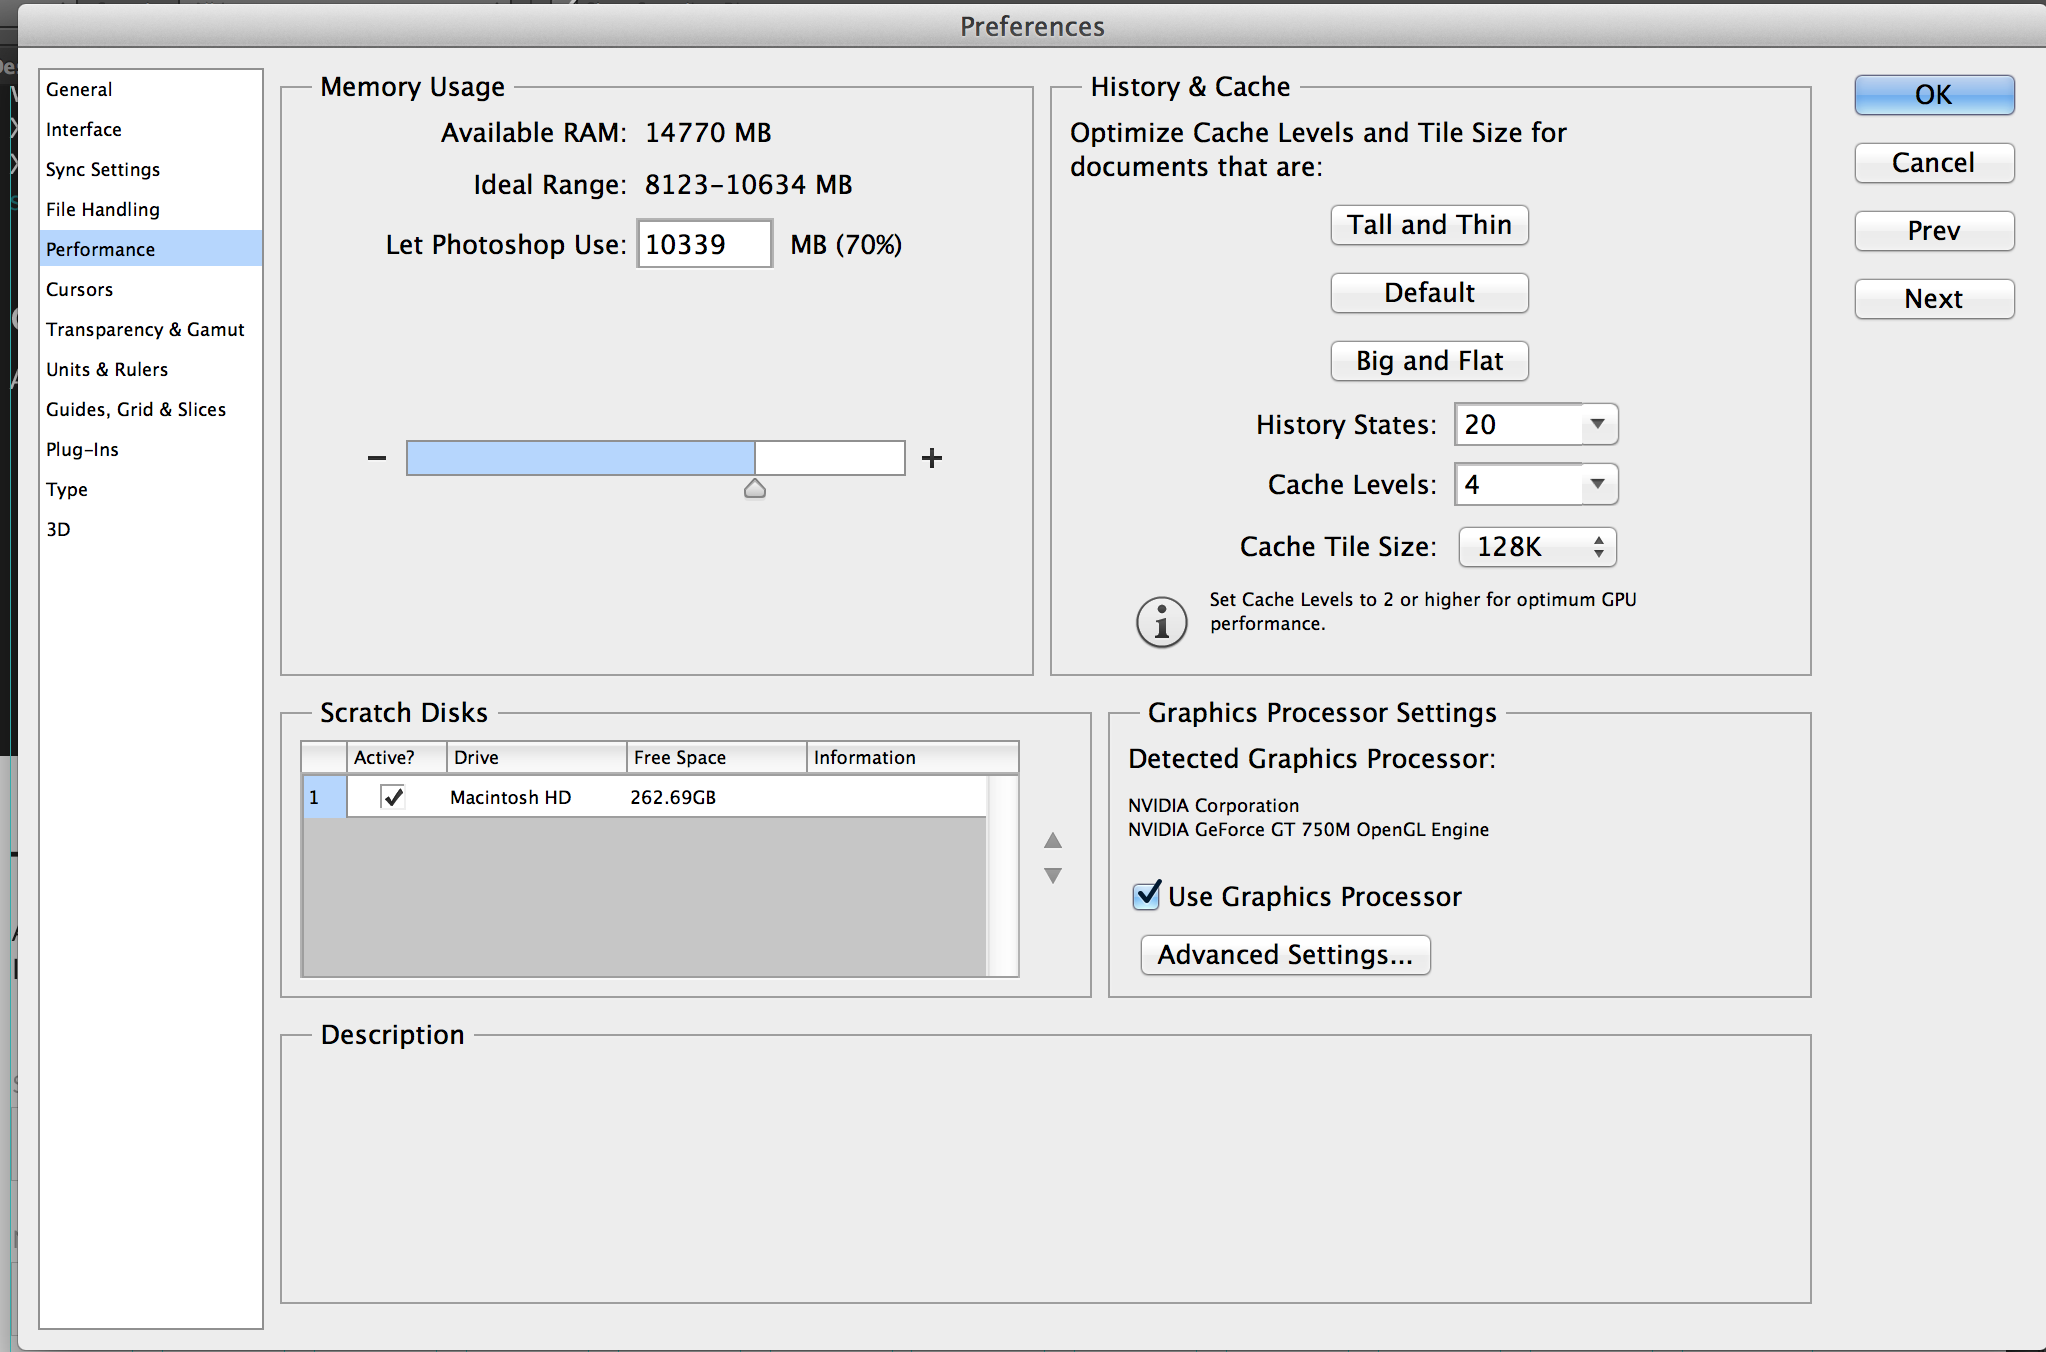Click the memory usage slider thumb
The height and width of the screenshot is (1352, 2046).
coord(755,488)
